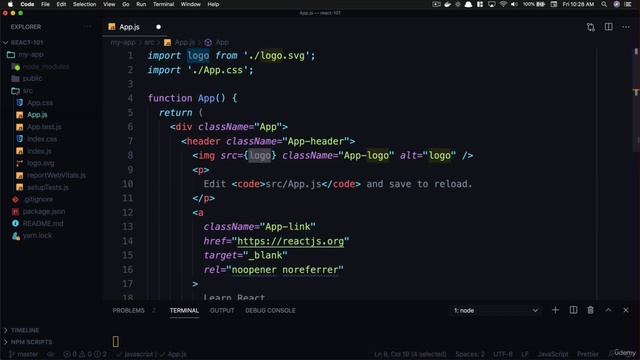Click the App symbol breadcrumb
The height and width of the screenshot is (360, 640).
click(x=217, y=42)
